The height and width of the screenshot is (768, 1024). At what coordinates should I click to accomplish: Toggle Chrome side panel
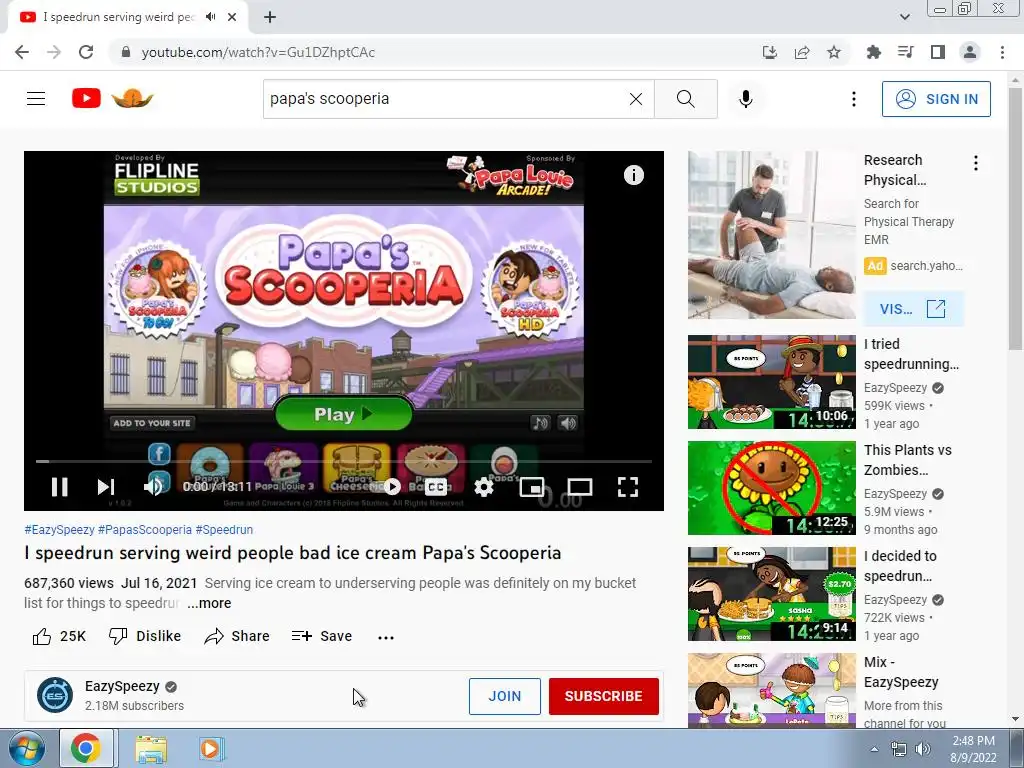click(x=938, y=52)
